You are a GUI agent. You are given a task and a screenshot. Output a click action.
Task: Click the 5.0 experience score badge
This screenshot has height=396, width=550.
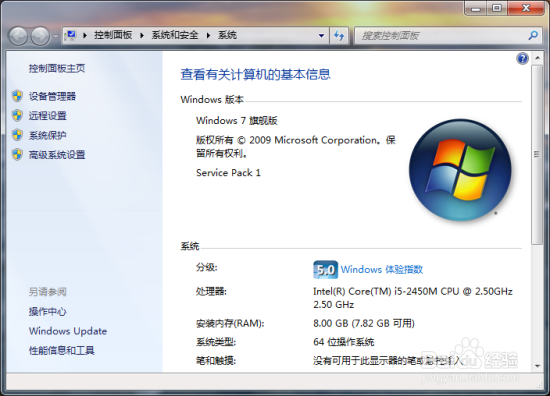tap(326, 270)
